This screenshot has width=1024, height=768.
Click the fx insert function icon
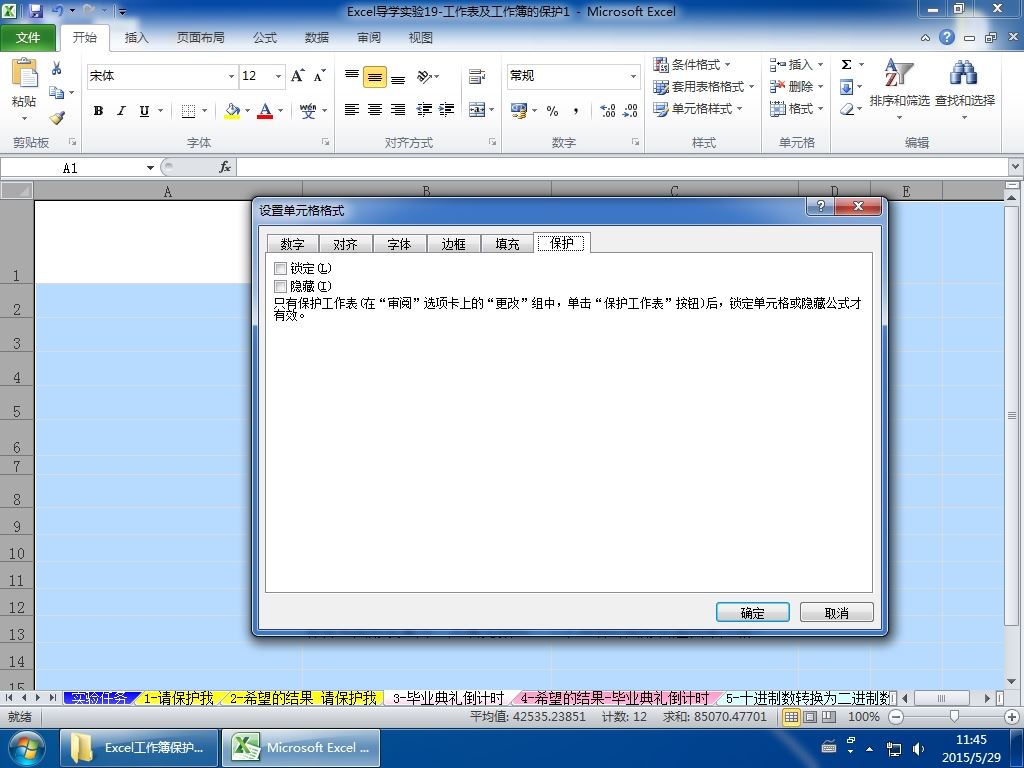tap(225, 167)
